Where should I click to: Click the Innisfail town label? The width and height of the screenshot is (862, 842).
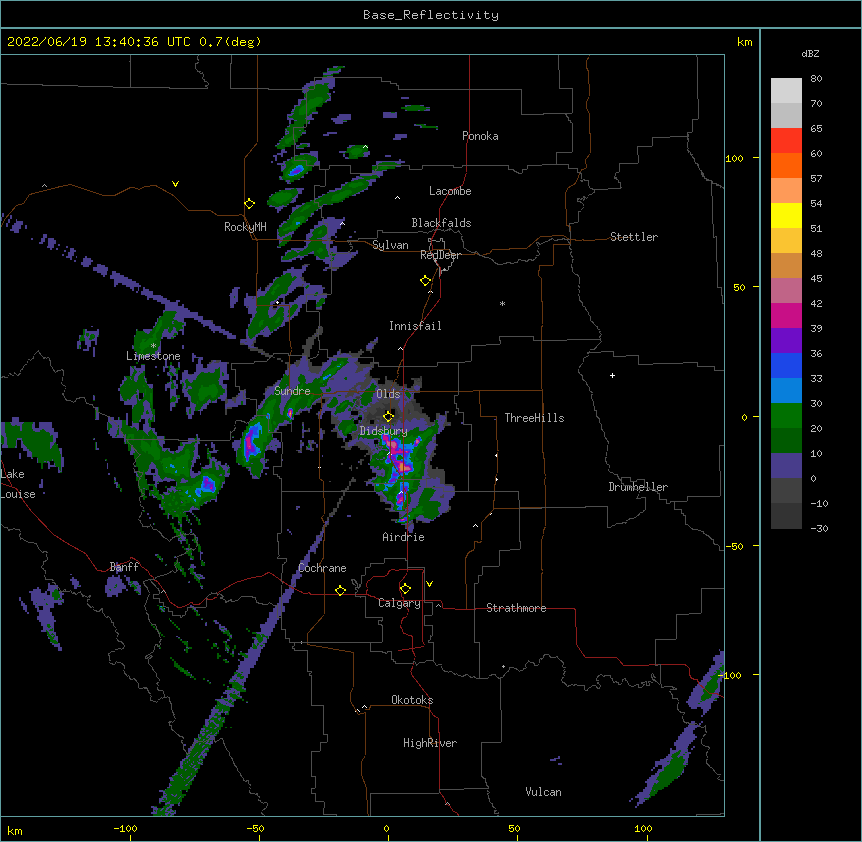(x=415, y=326)
